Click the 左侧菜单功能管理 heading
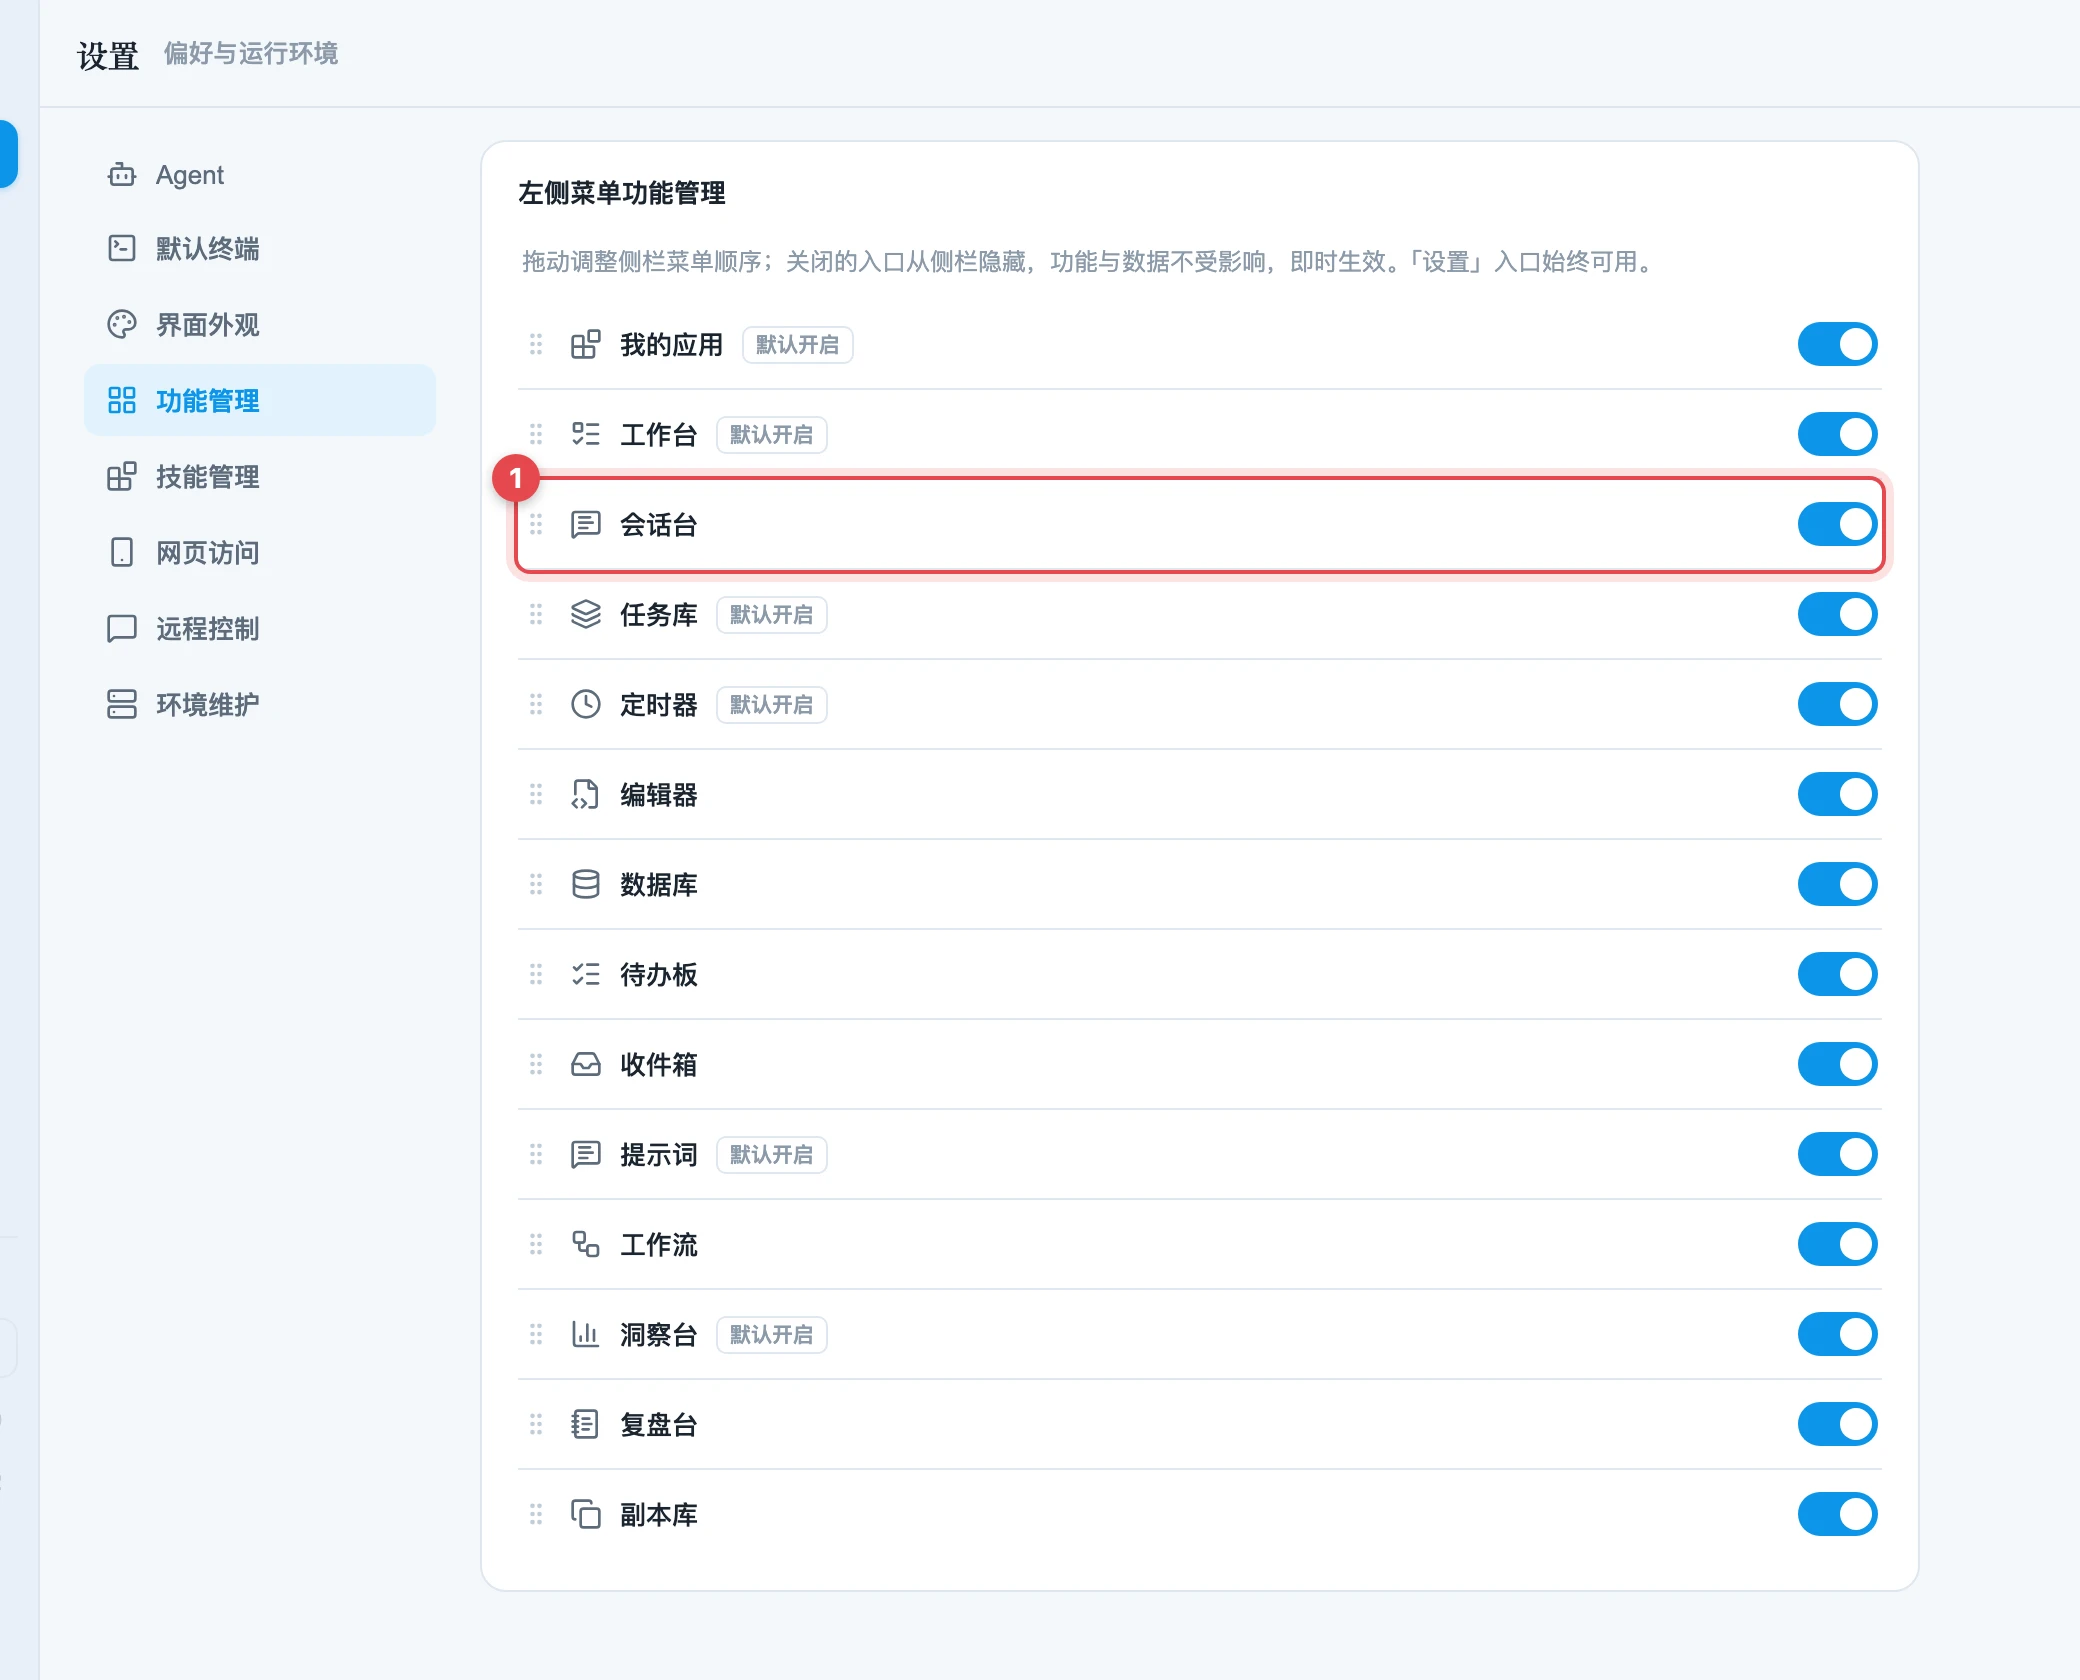The image size is (2080, 1680). [x=622, y=193]
